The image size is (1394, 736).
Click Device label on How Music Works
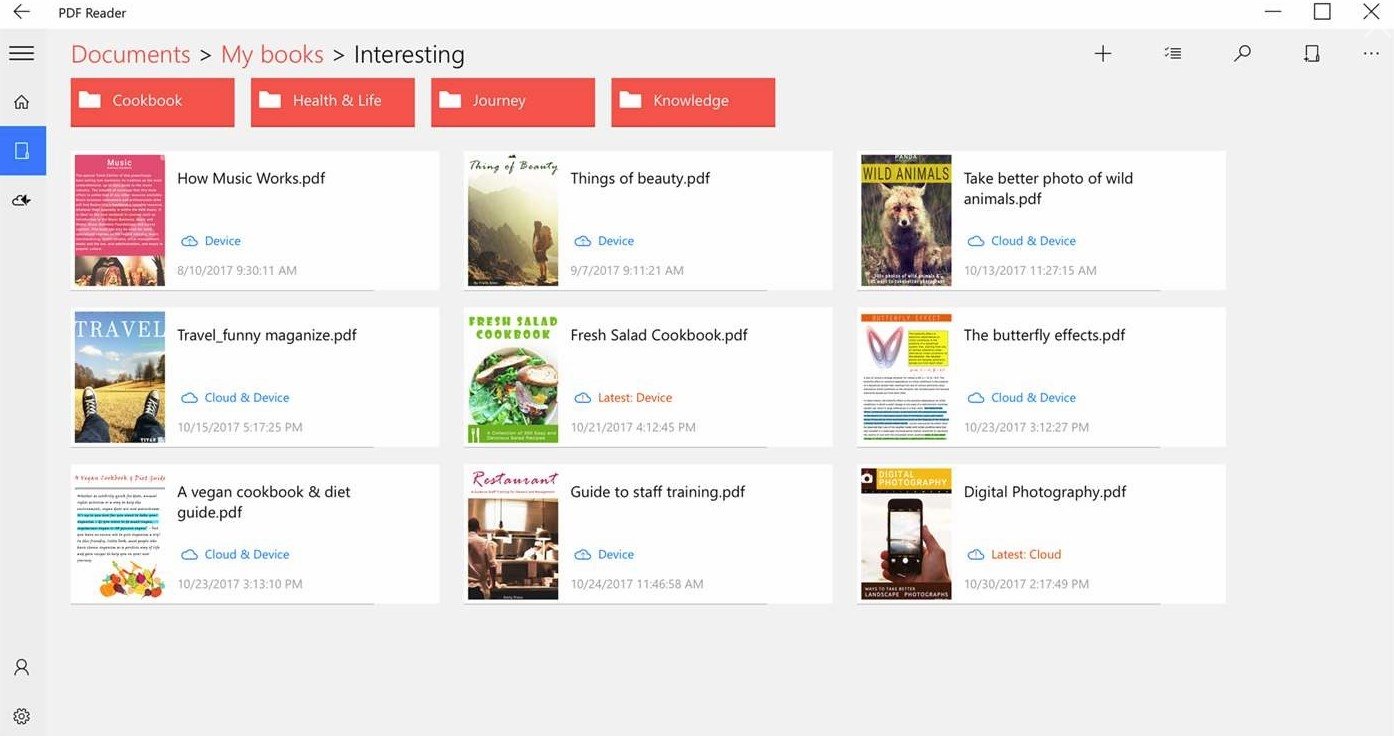222,241
